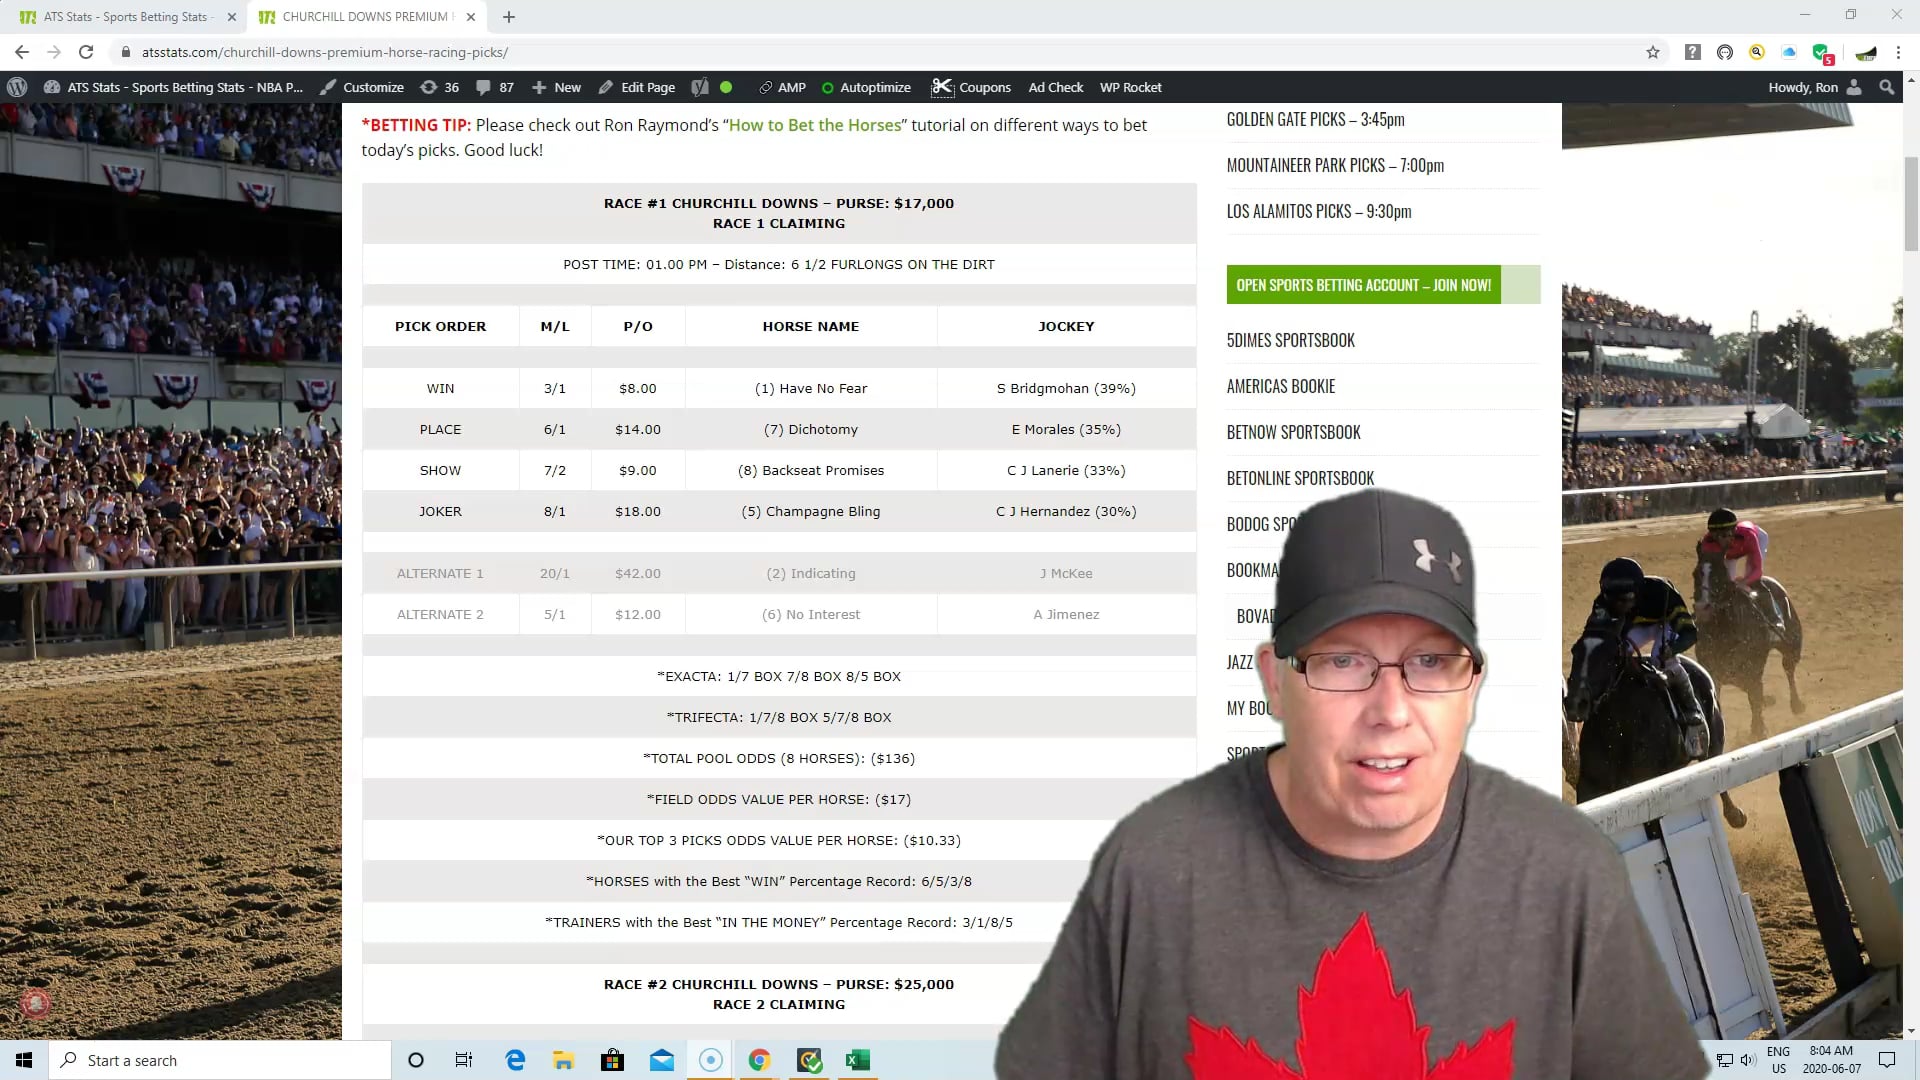This screenshot has width=1920, height=1080.
Task: Click Ad Check in the admin bar
Action: click(1056, 87)
